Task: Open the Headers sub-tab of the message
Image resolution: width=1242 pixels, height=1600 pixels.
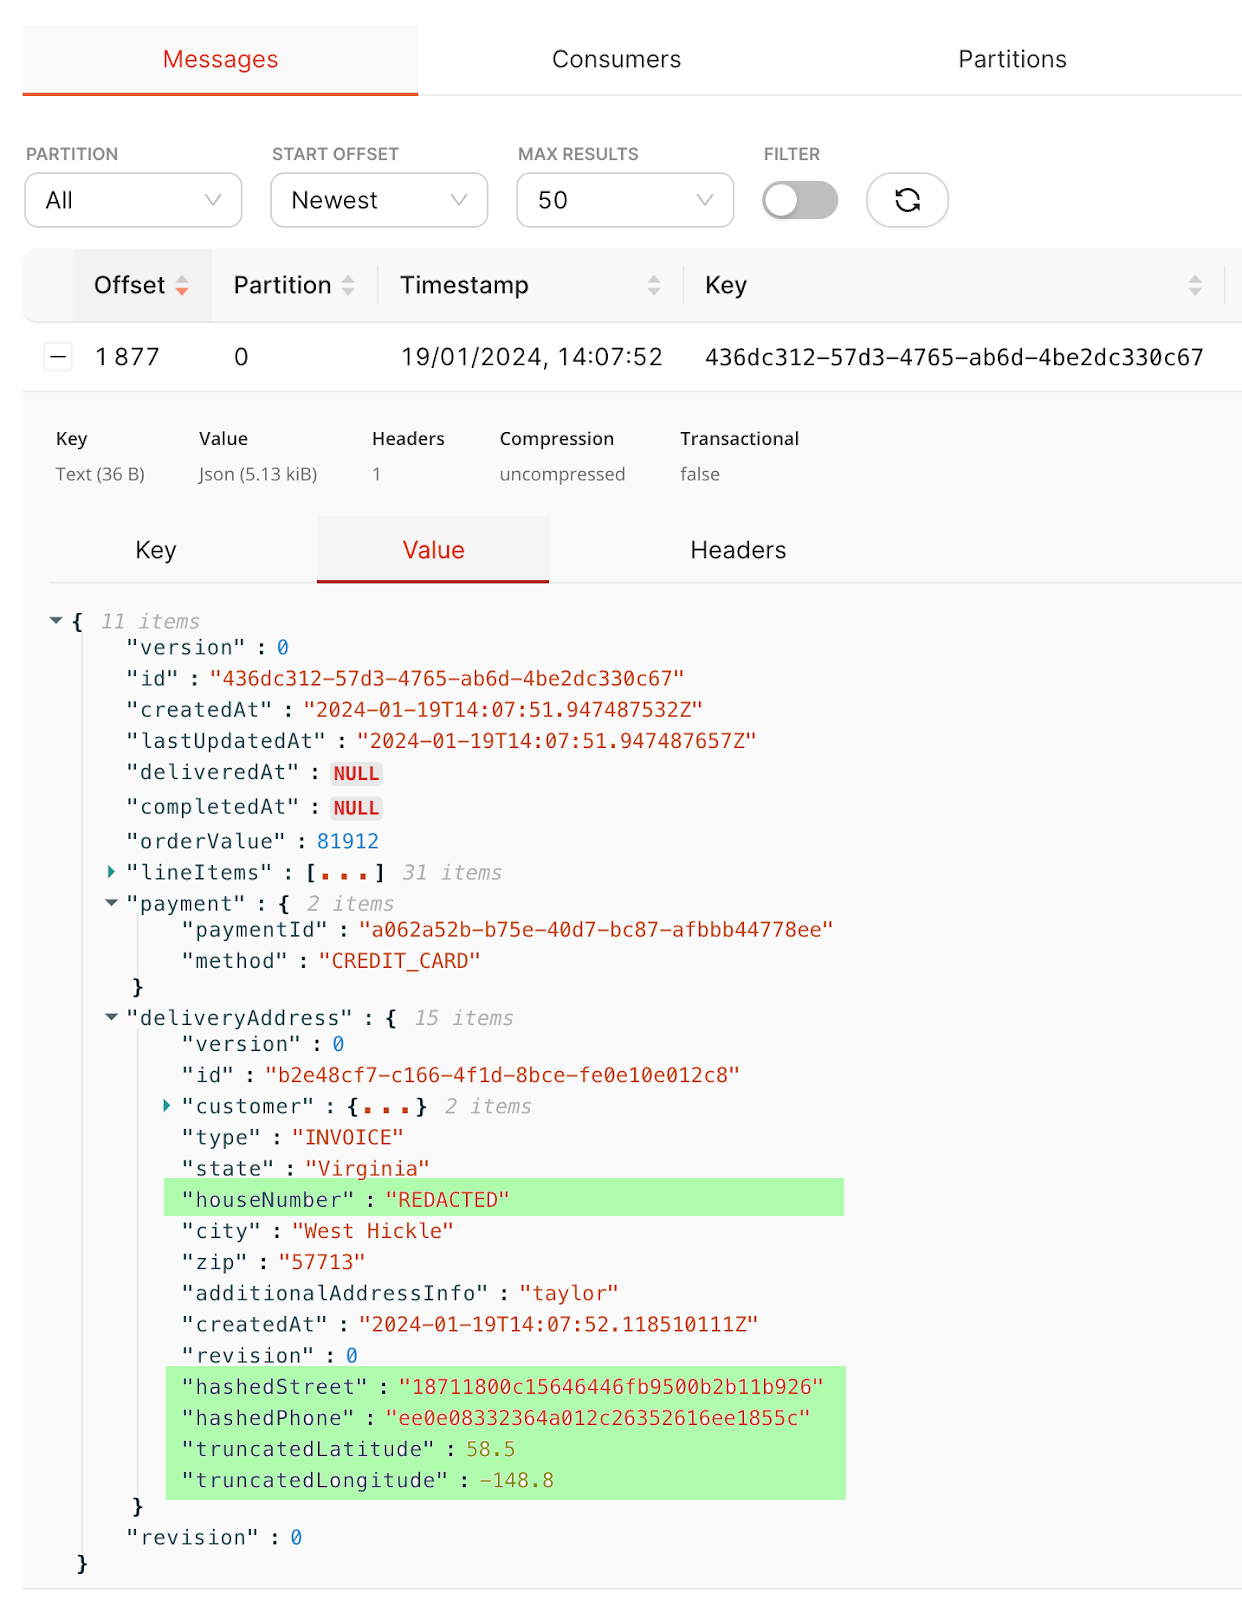Action: (x=738, y=550)
